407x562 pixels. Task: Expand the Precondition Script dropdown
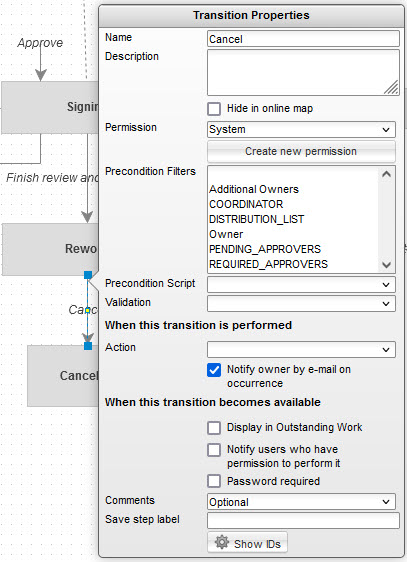pos(301,285)
